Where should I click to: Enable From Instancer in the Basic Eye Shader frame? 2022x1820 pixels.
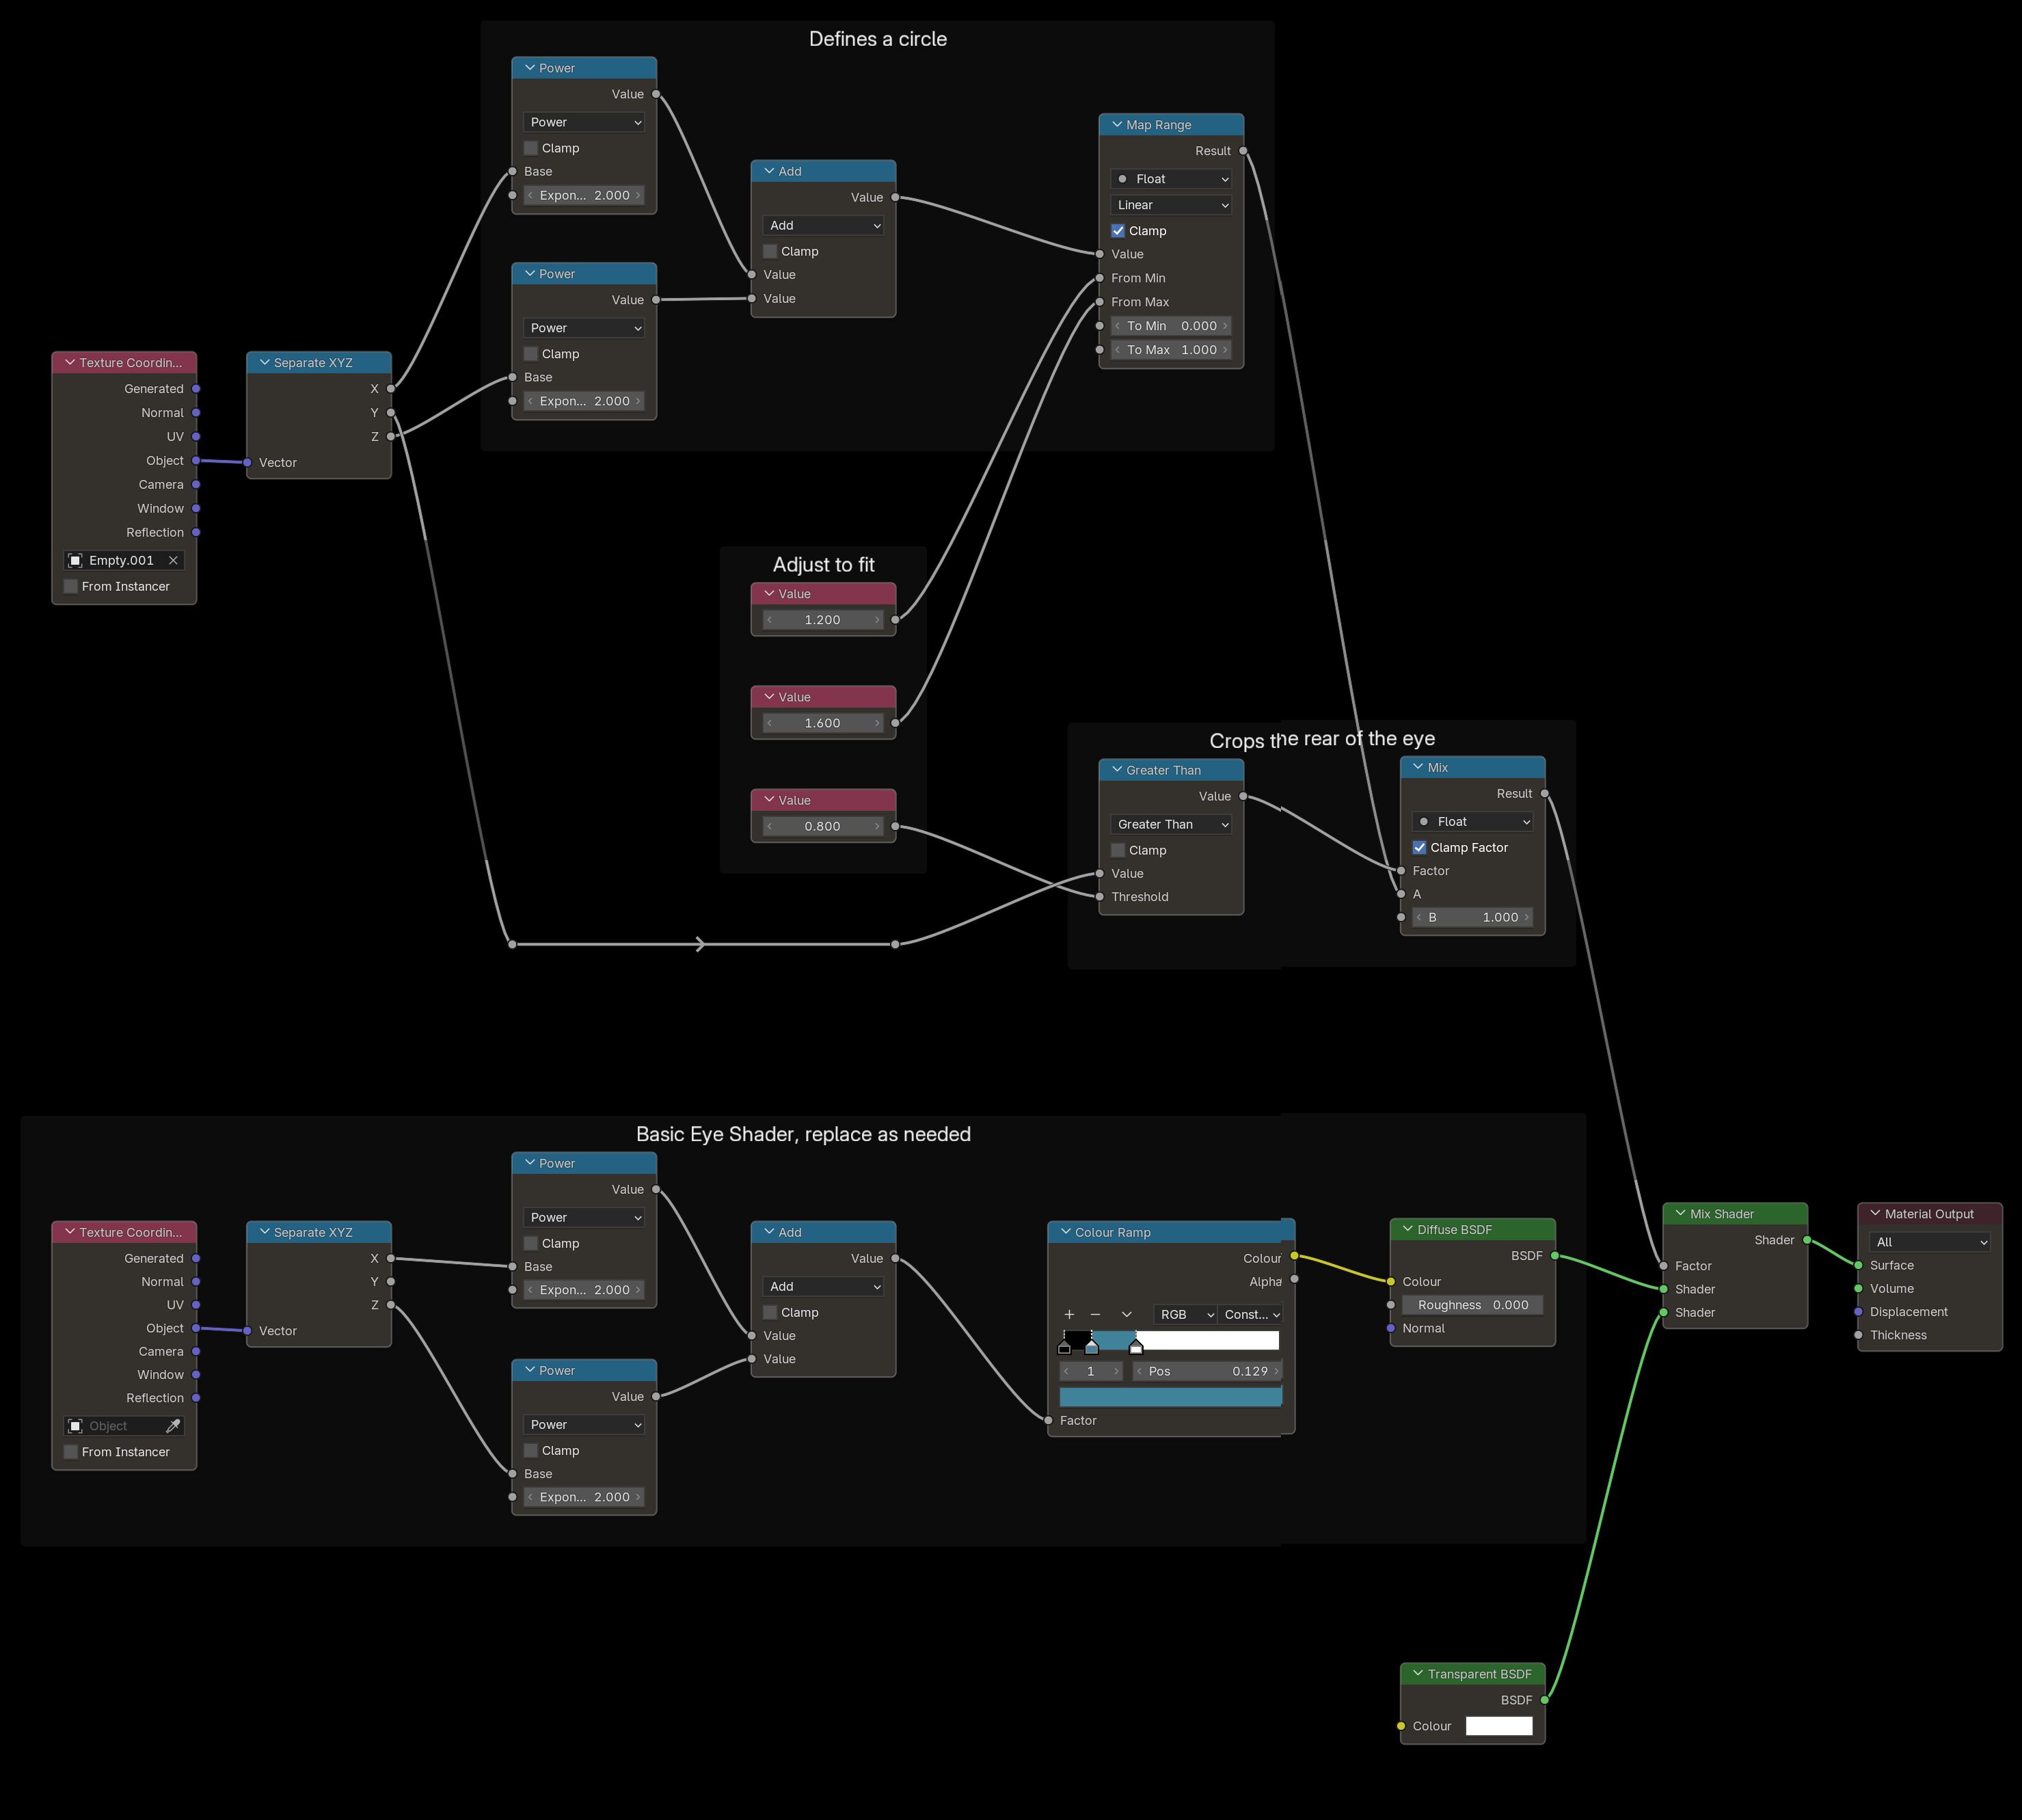click(x=71, y=1452)
